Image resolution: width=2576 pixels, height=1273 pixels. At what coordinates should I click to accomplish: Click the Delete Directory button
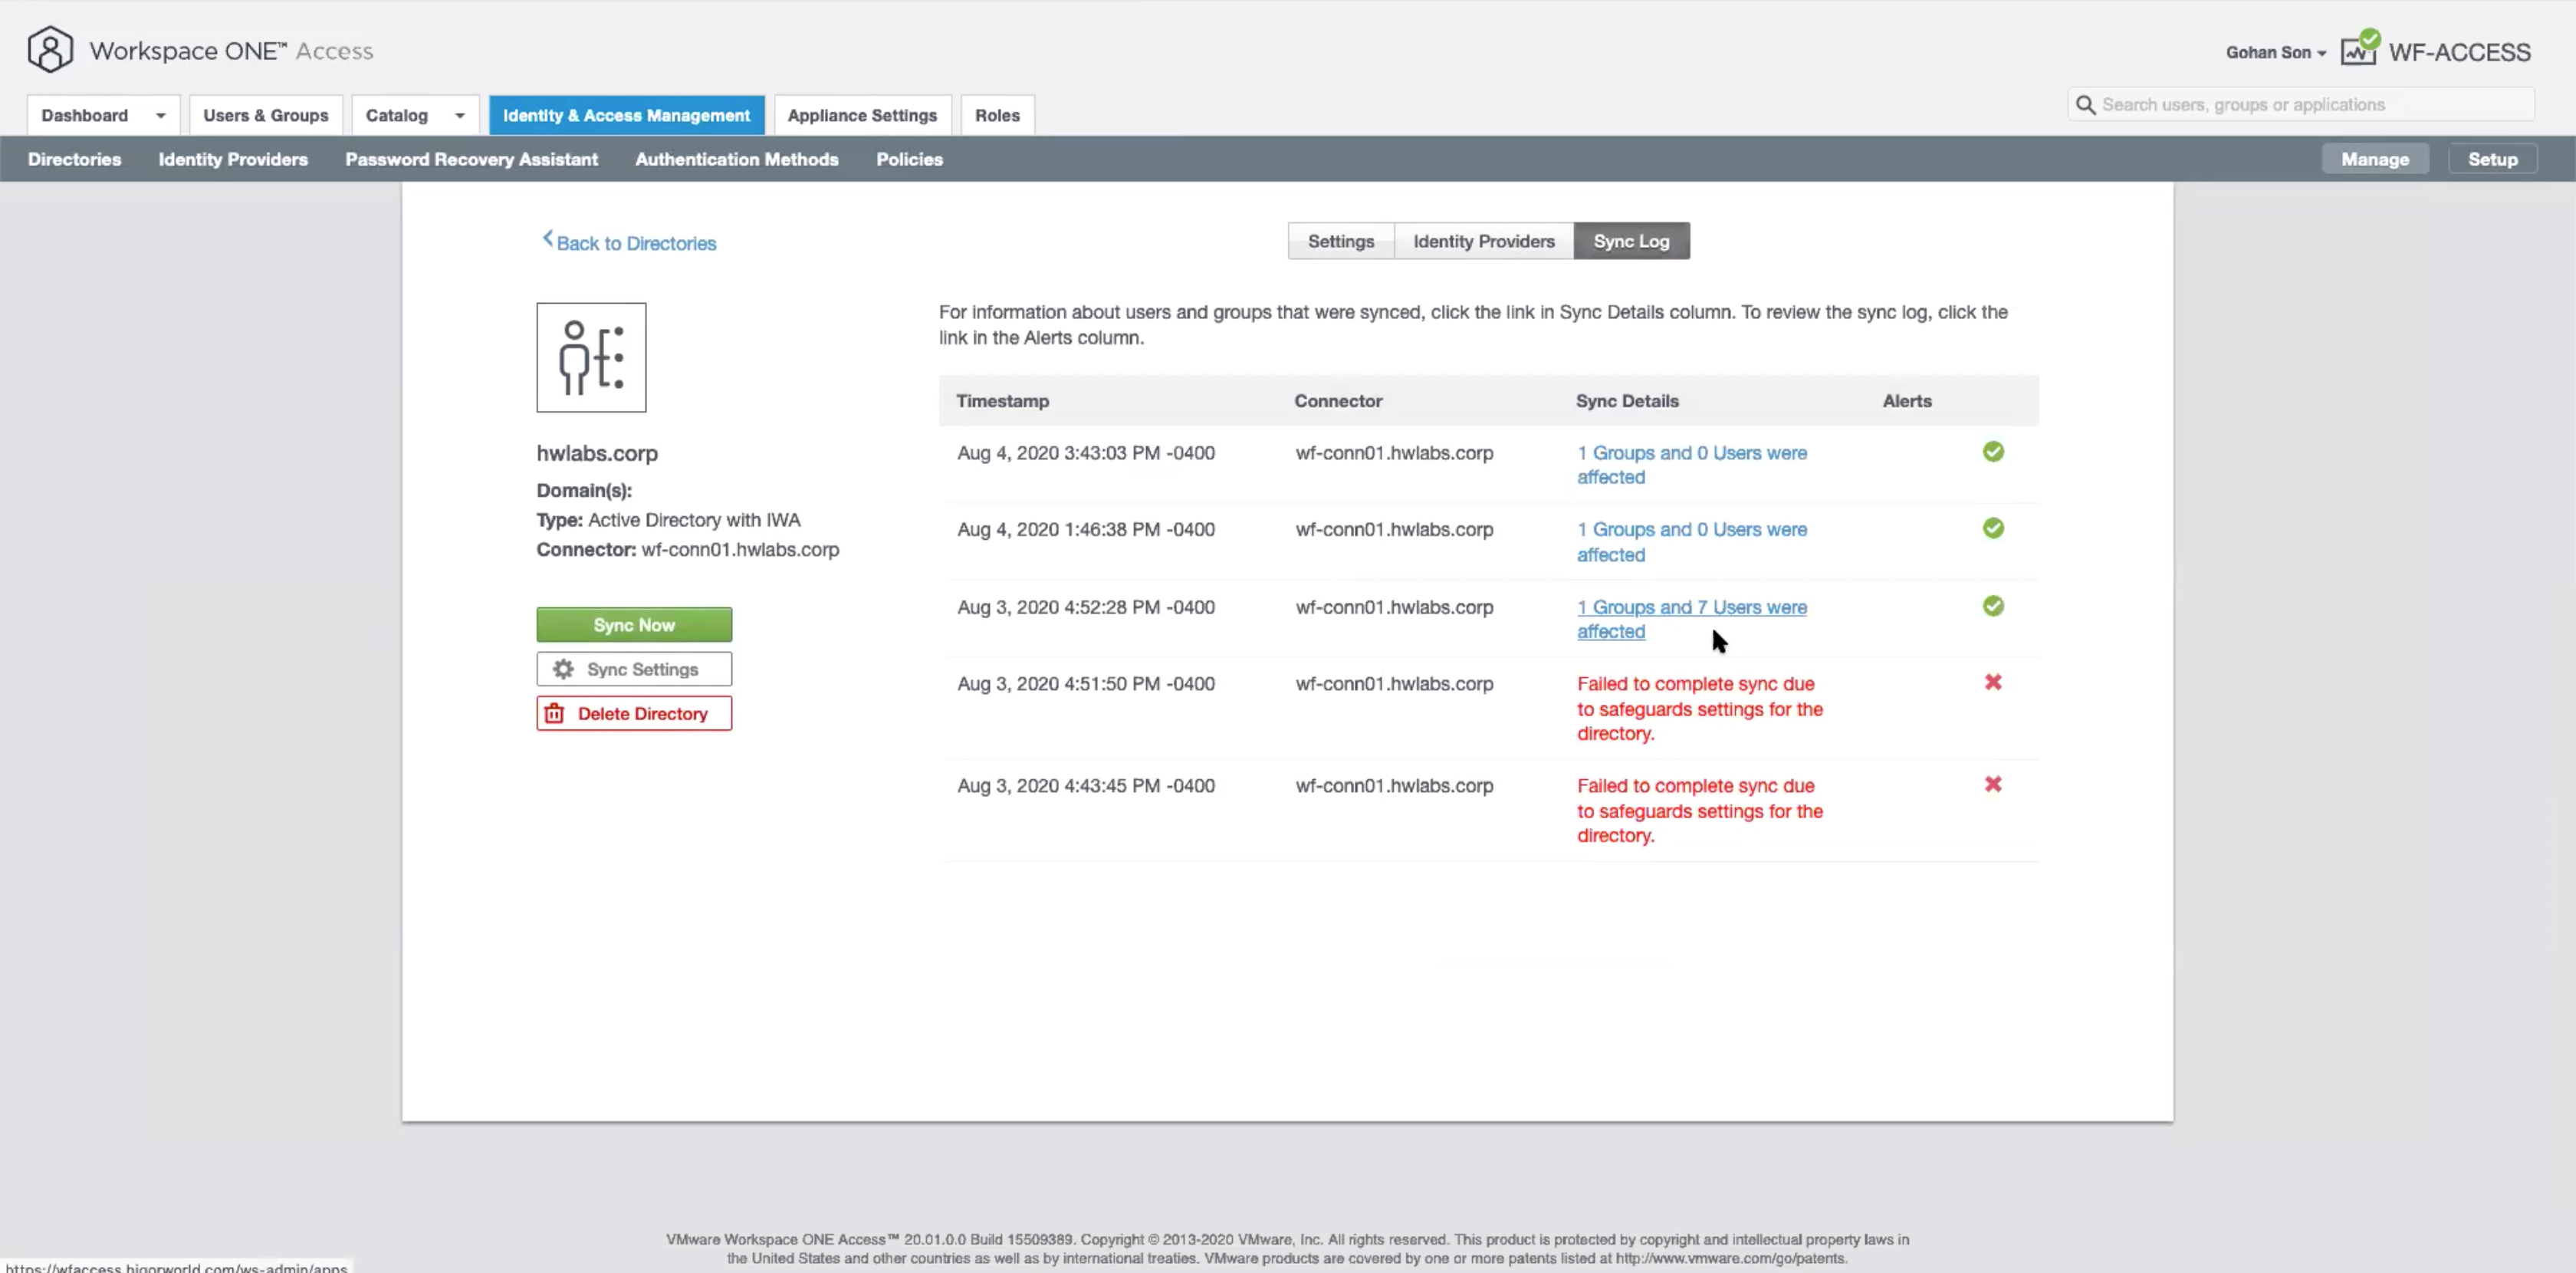634,713
